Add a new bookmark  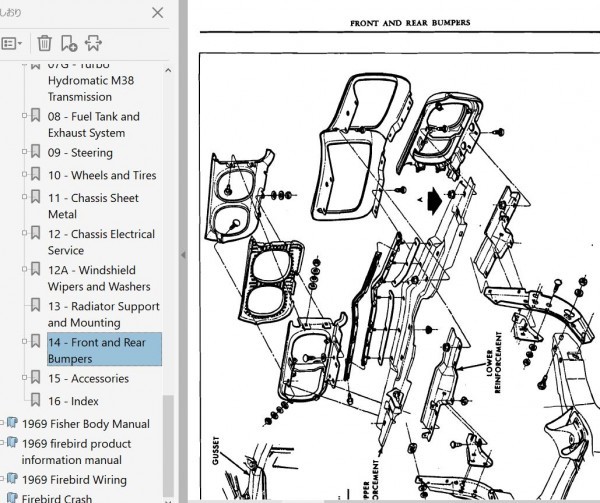(x=69, y=43)
